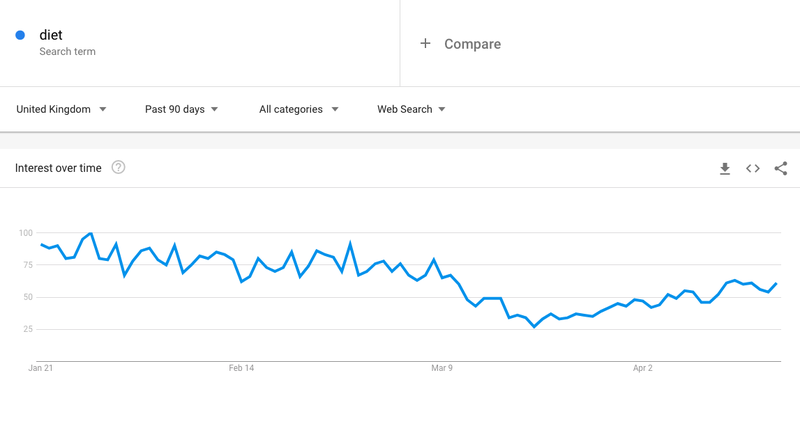Edit the diet search term

pos(51,35)
